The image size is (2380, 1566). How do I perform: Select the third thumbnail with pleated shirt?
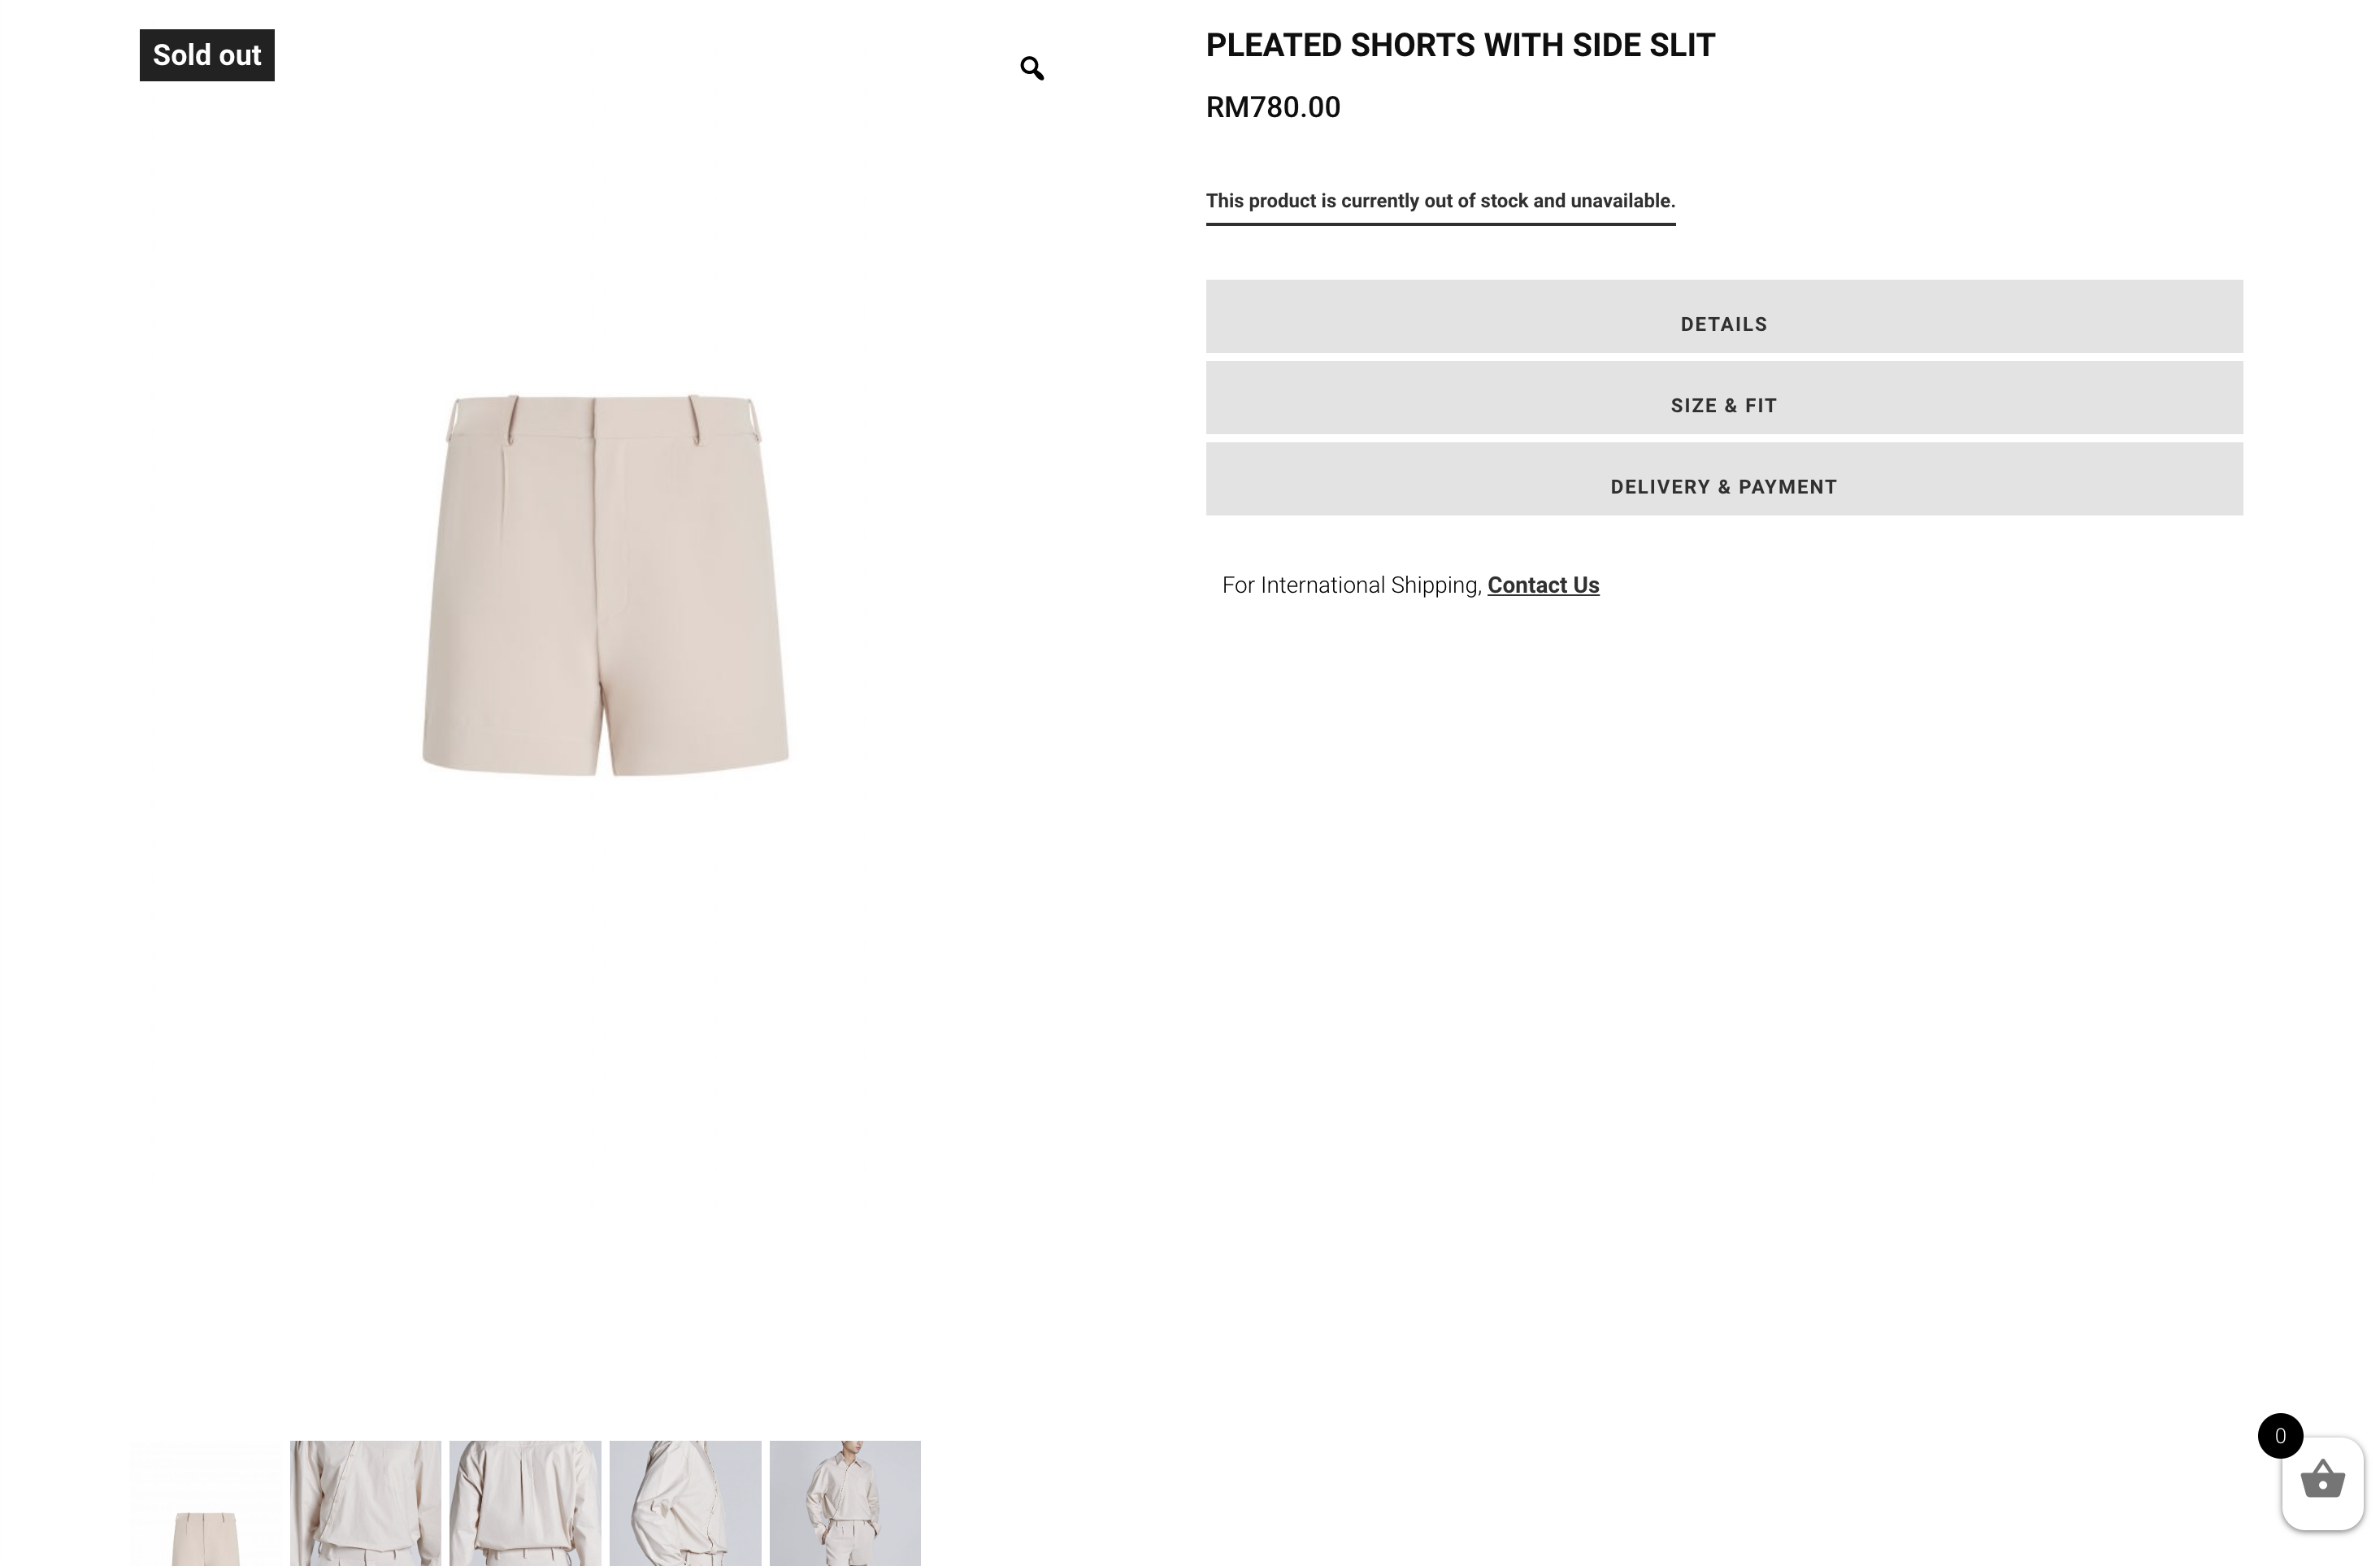coord(525,1503)
